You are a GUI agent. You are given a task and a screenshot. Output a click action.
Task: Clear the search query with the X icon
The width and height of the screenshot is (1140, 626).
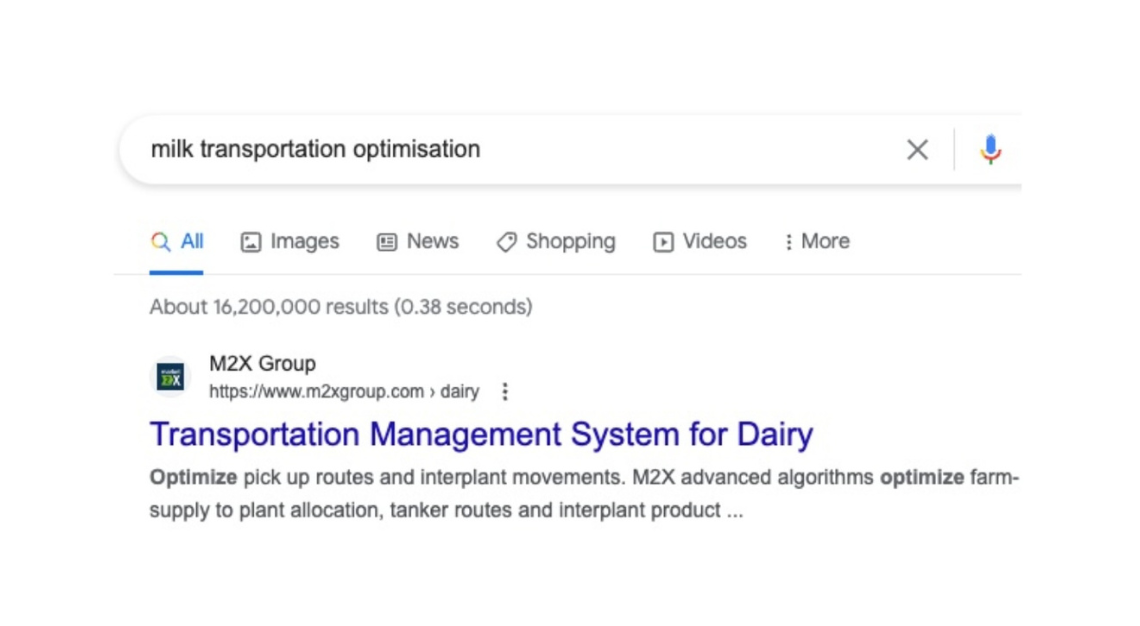[916, 150]
